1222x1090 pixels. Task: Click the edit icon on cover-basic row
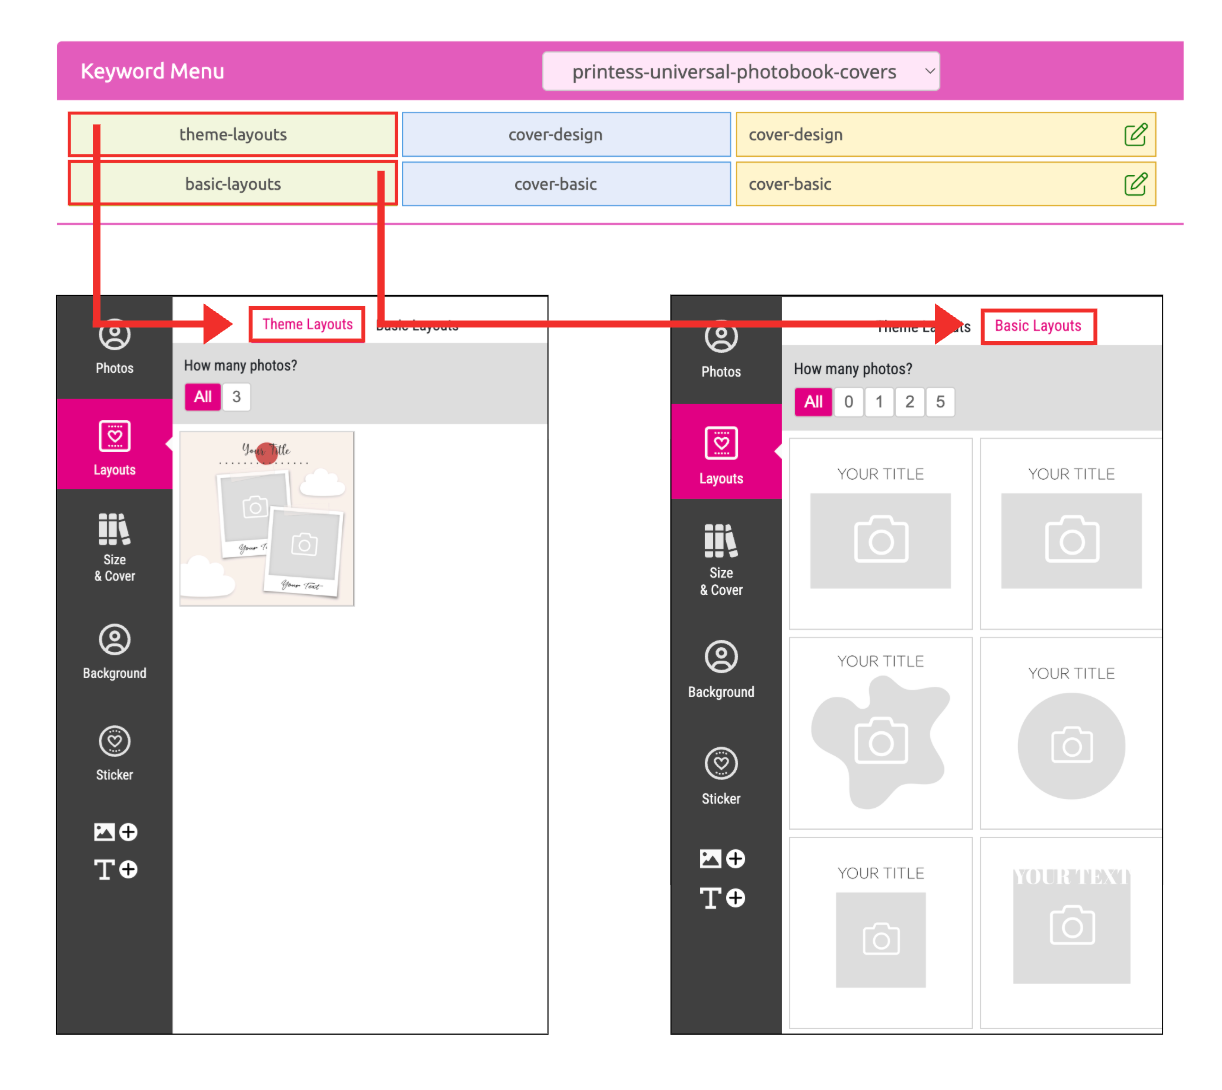[1135, 184]
